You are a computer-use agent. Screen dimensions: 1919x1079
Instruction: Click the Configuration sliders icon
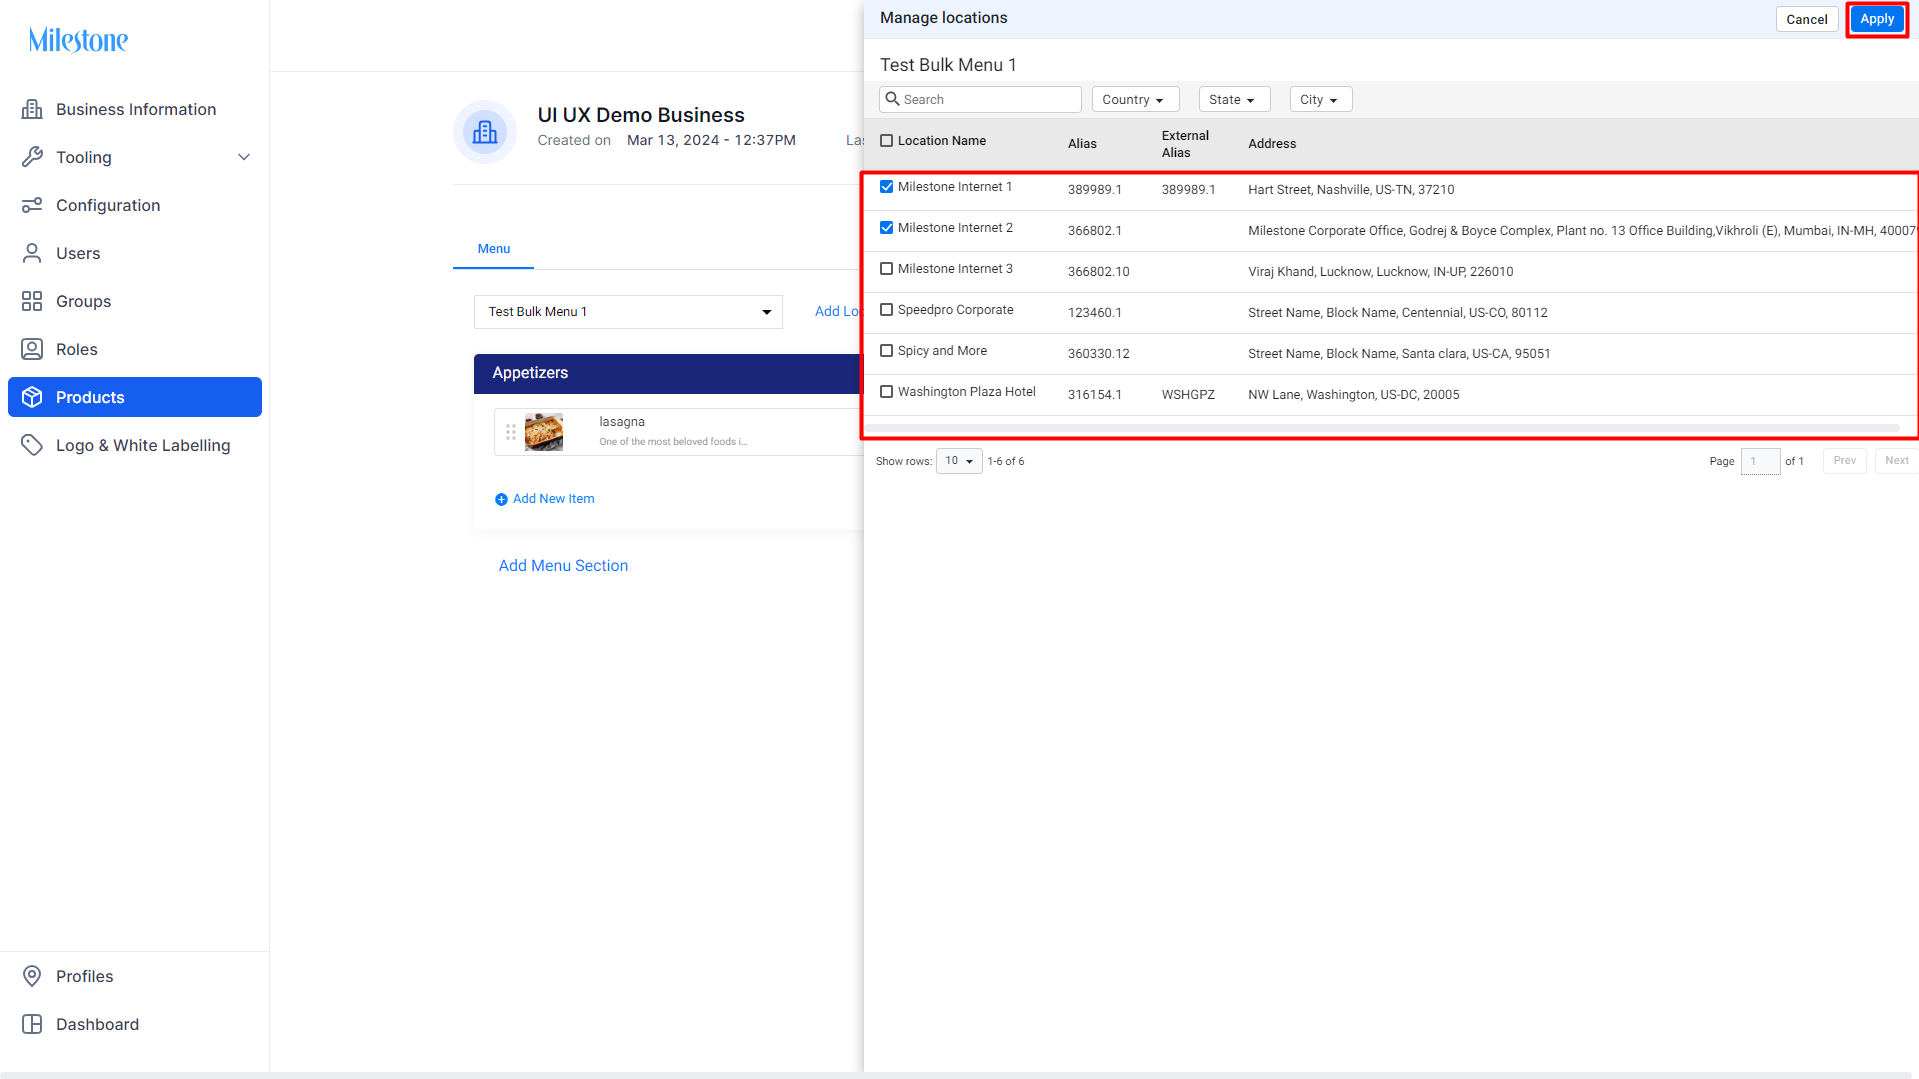coord(32,205)
